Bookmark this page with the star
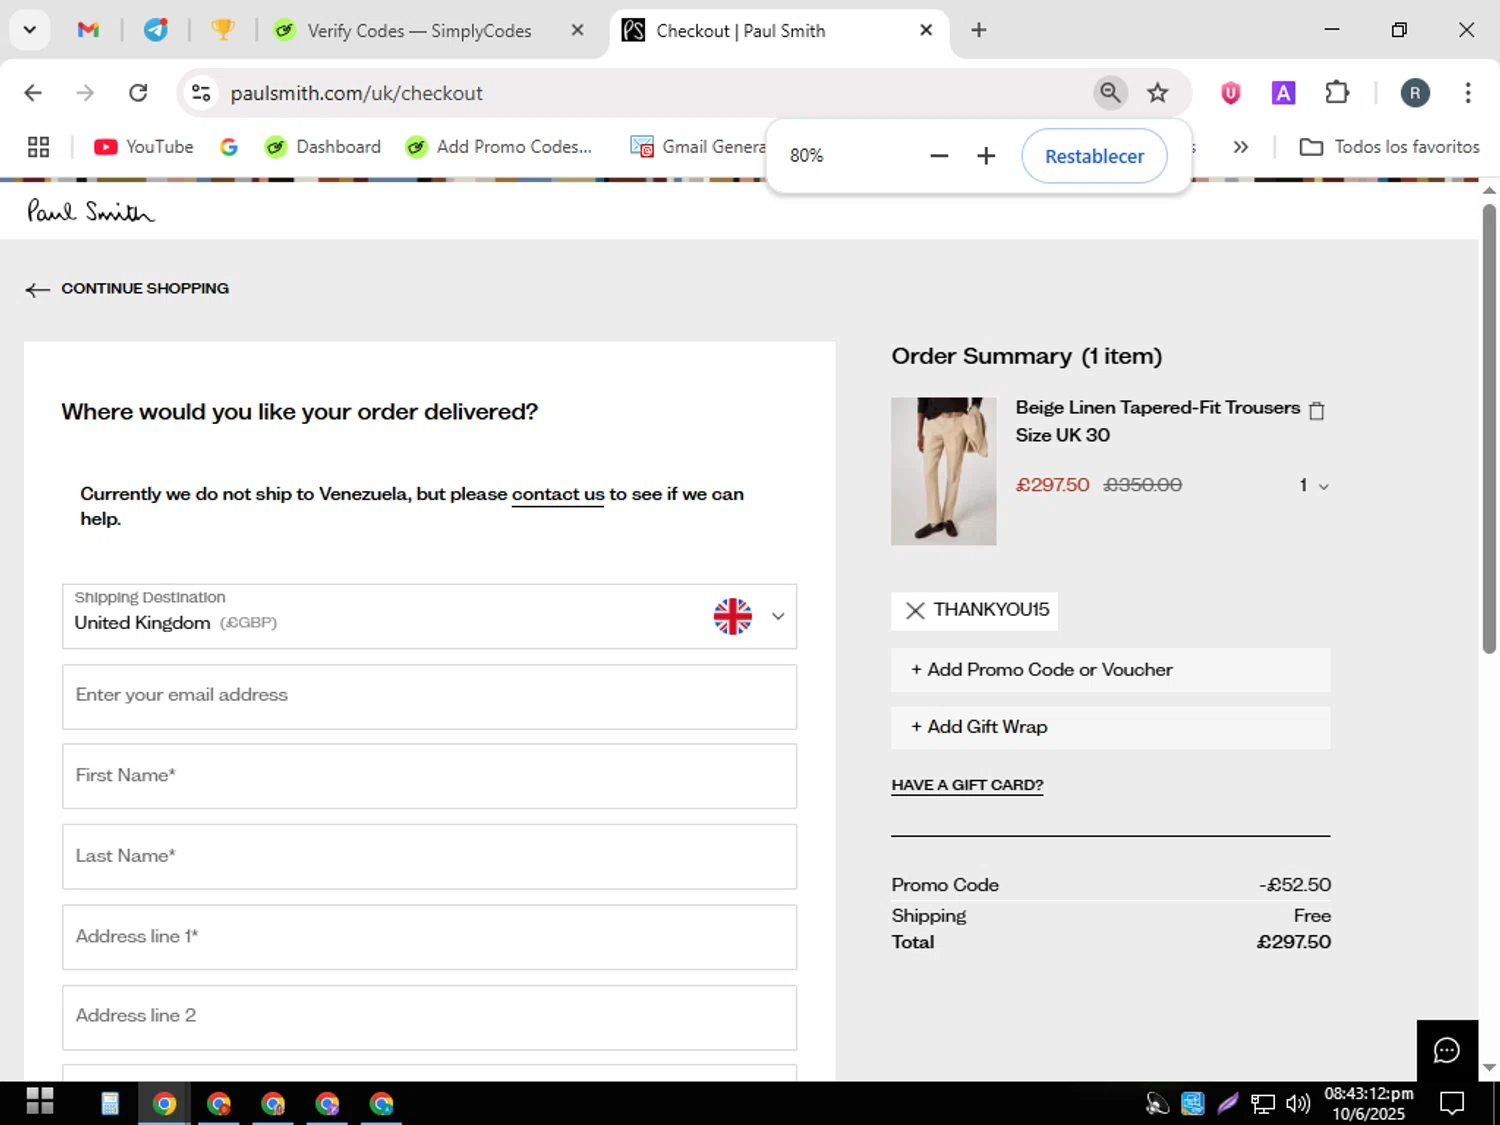The width and height of the screenshot is (1500, 1125). click(x=1157, y=93)
